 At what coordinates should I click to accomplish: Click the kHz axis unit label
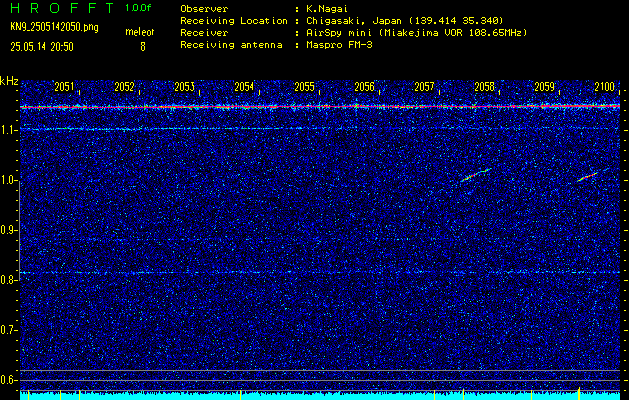pyautogui.click(x=9, y=81)
